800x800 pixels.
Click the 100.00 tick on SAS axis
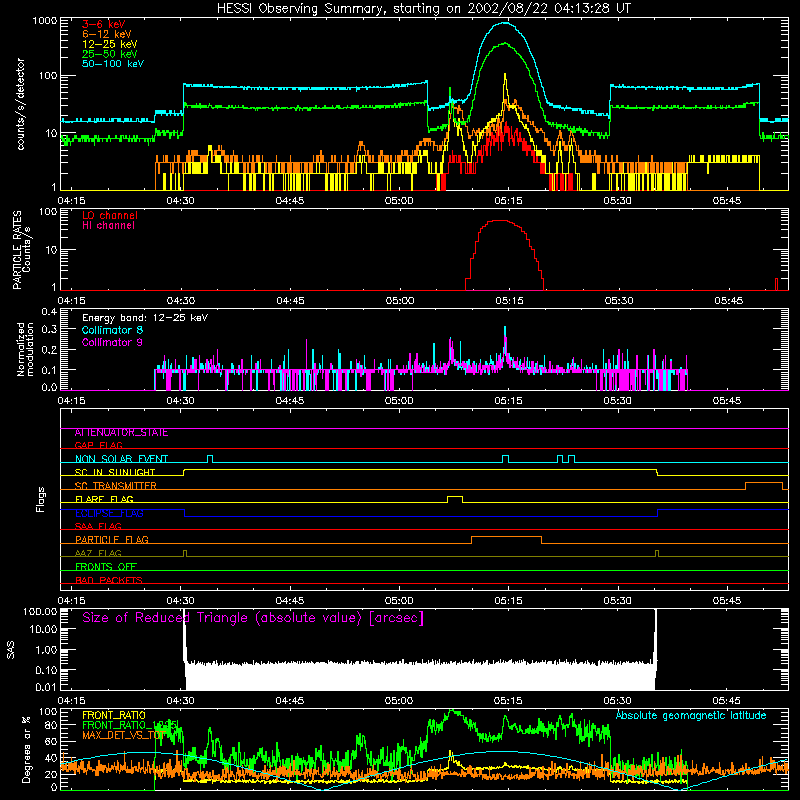[40, 611]
